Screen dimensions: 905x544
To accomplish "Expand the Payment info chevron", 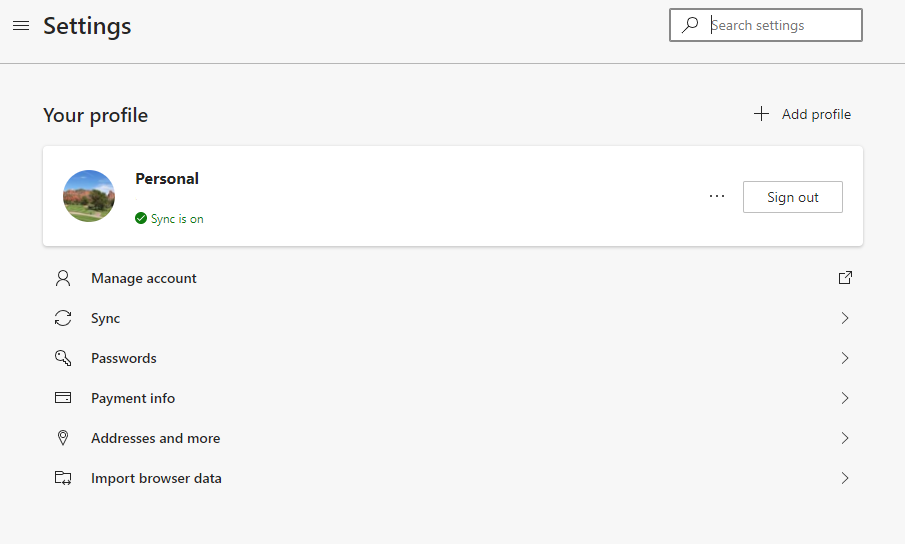I will [x=845, y=398].
